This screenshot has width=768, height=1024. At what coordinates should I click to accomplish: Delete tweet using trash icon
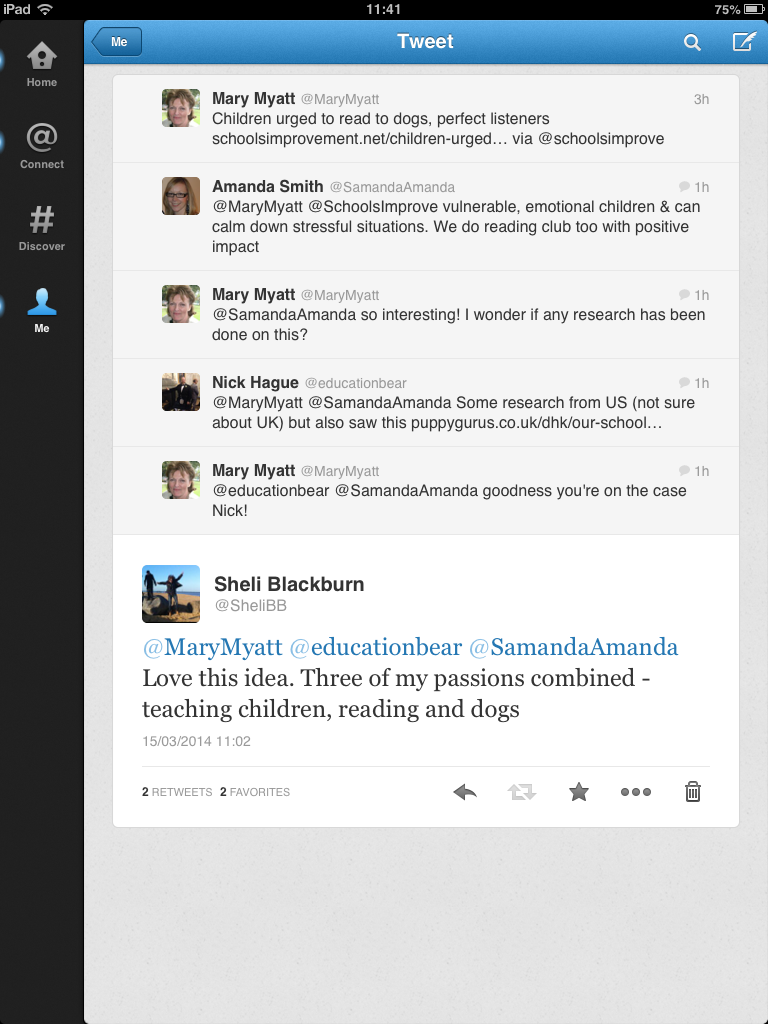click(693, 792)
